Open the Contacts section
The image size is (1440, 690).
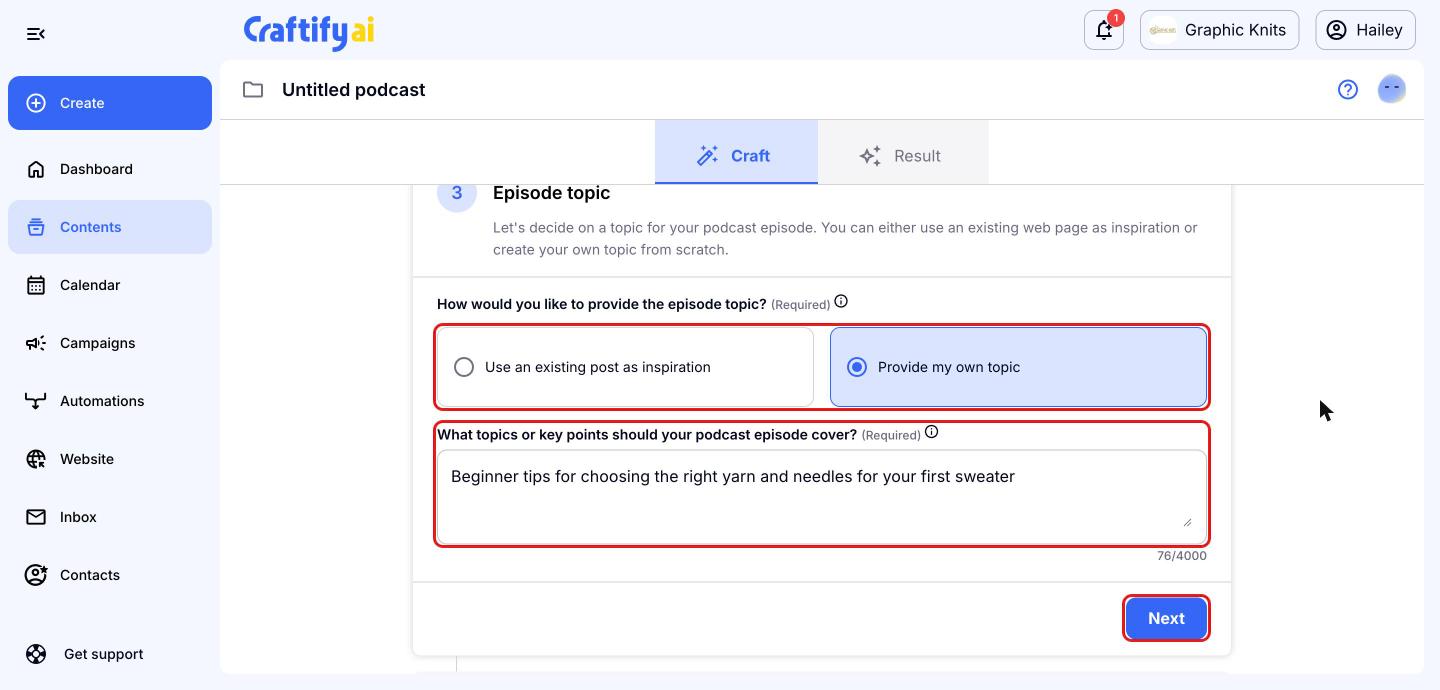pyautogui.click(x=110, y=575)
